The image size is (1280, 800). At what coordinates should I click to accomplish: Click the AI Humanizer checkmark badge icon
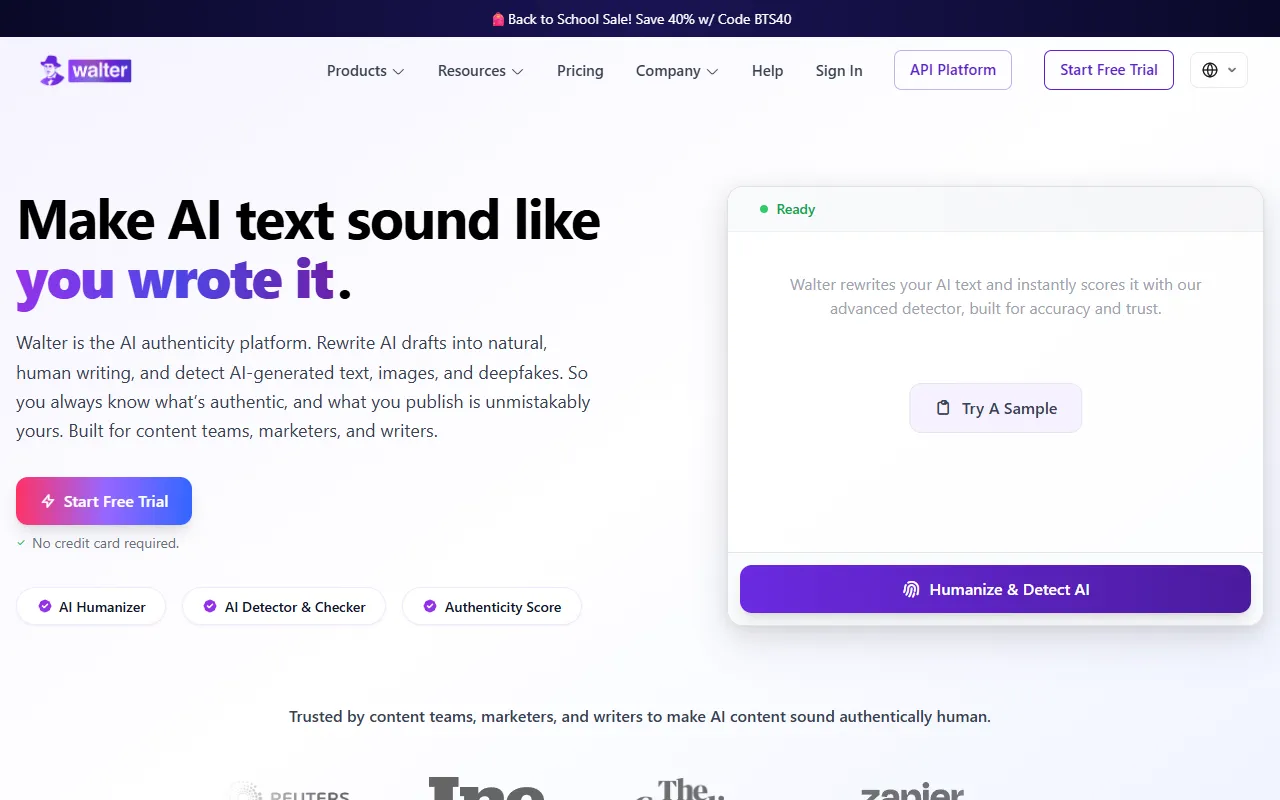point(45,606)
